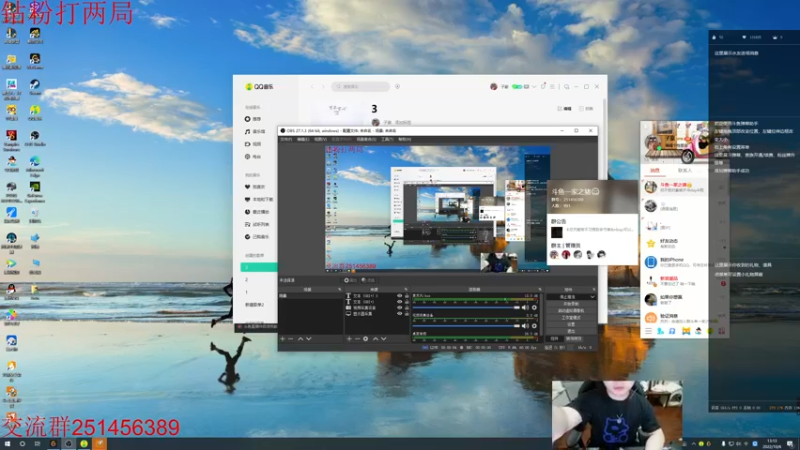
Task: Click the OBS audio mixer scrollbar
Action: [541, 314]
